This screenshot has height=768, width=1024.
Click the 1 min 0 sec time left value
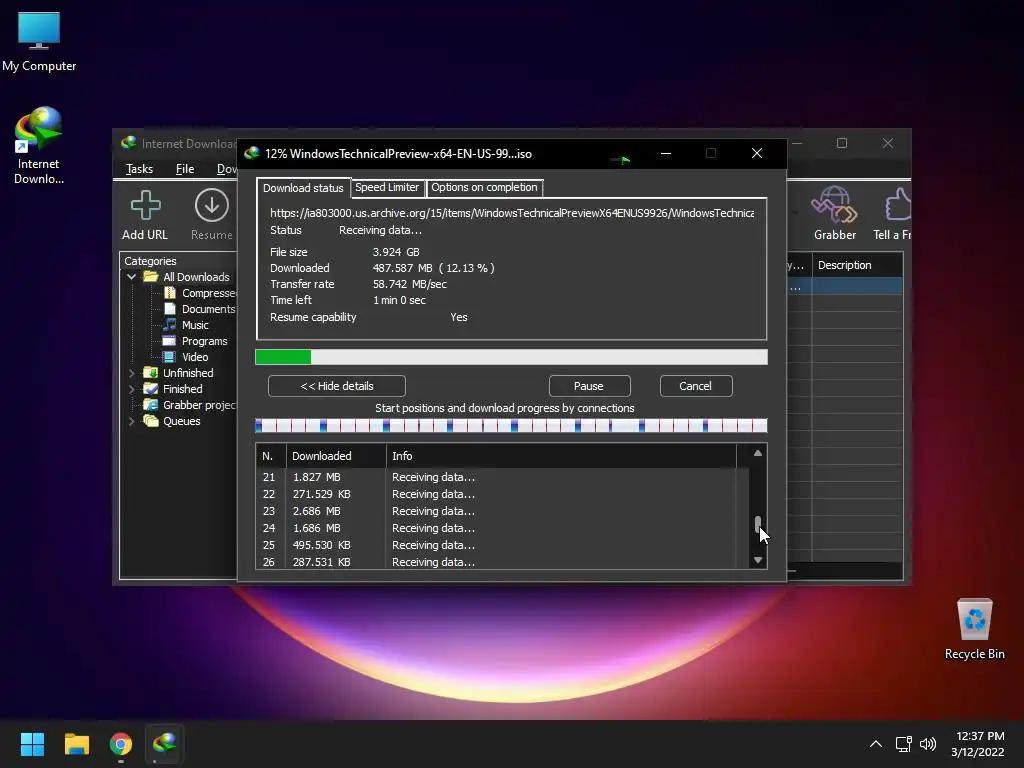[x=399, y=300]
